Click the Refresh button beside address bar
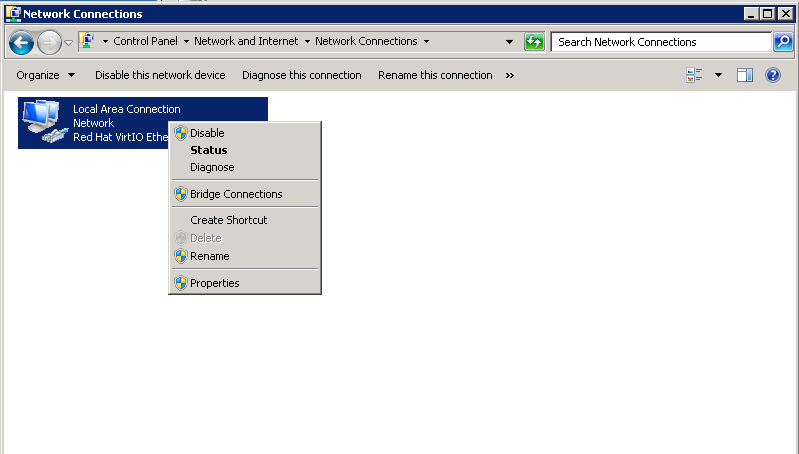Image resolution: width=799 pixels, height=454 pixels. [x=534, y=42]
